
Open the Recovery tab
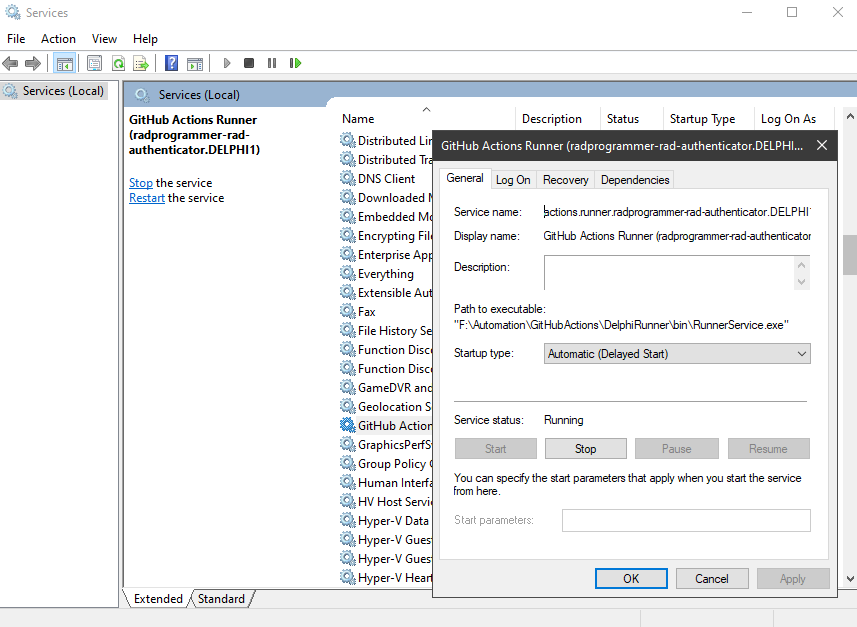pyautogui.click(x=565, y=180)
